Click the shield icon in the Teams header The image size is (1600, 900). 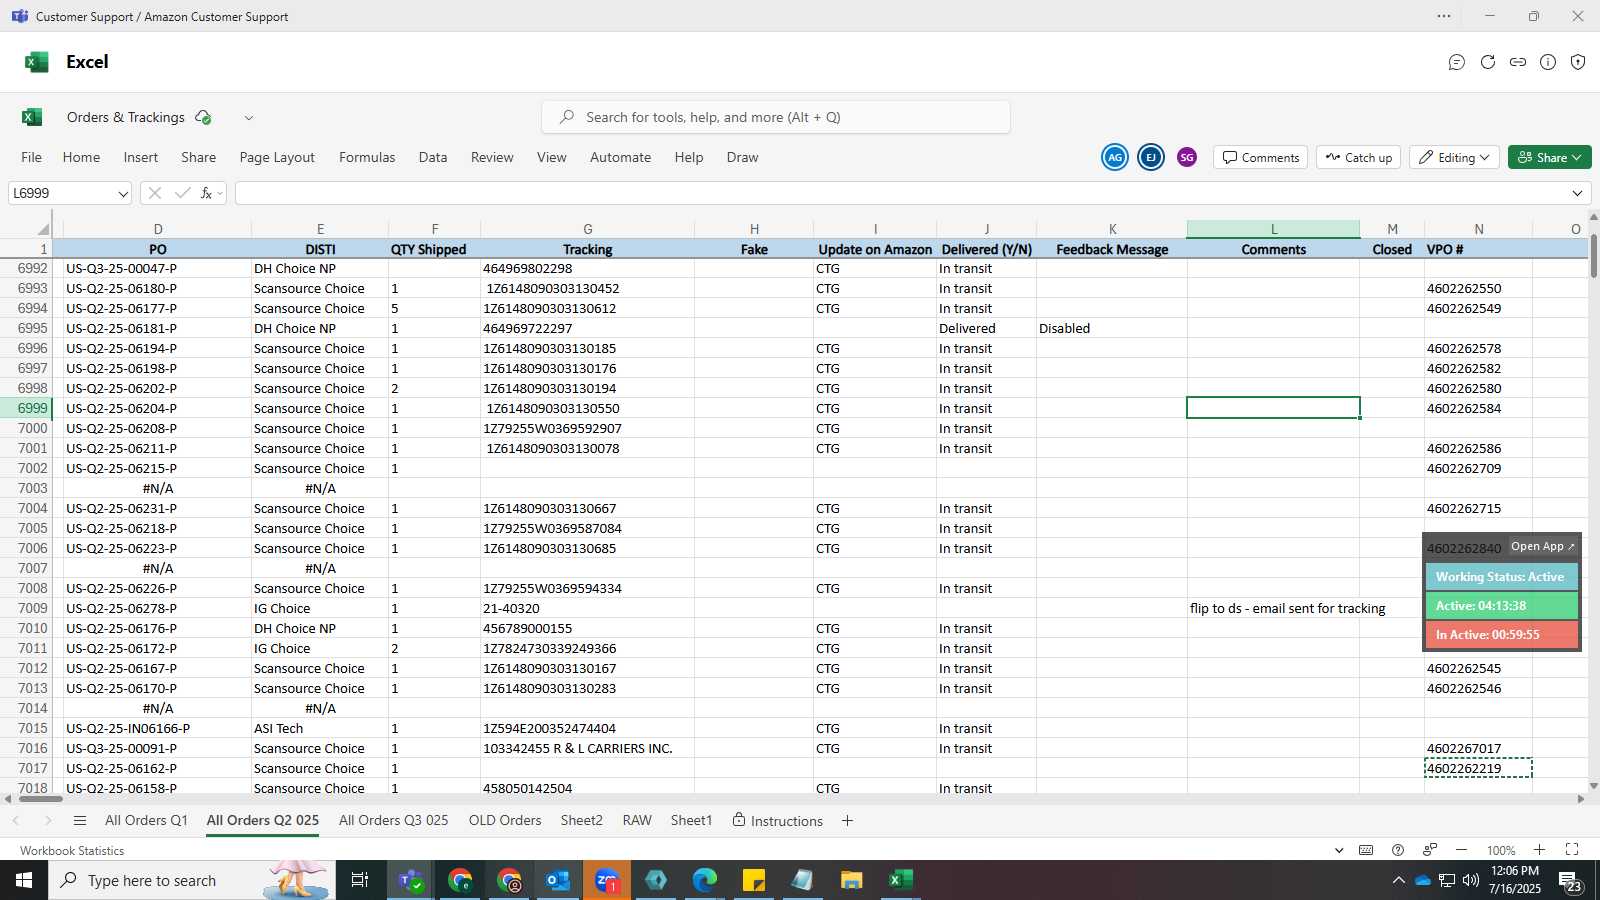(x=1578, y=62)
